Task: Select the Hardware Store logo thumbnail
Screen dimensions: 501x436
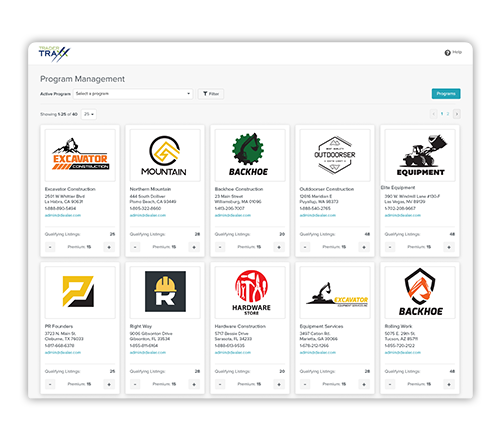Action: click(250, 292)
